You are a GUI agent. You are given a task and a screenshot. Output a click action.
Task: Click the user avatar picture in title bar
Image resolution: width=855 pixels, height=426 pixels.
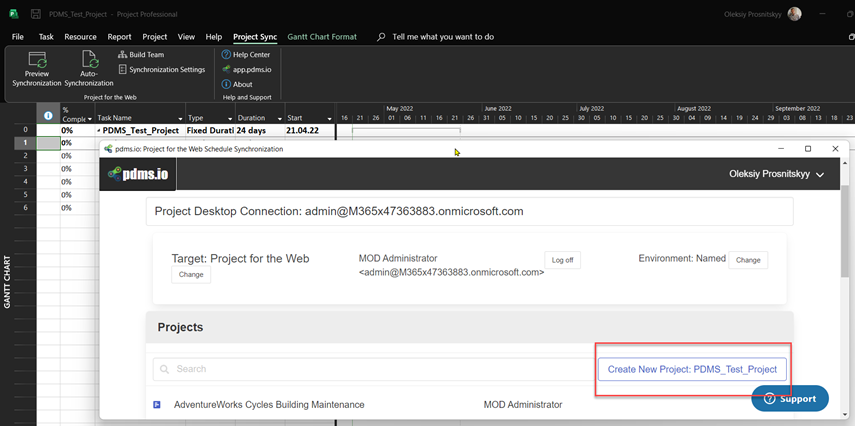coord(794,14)
